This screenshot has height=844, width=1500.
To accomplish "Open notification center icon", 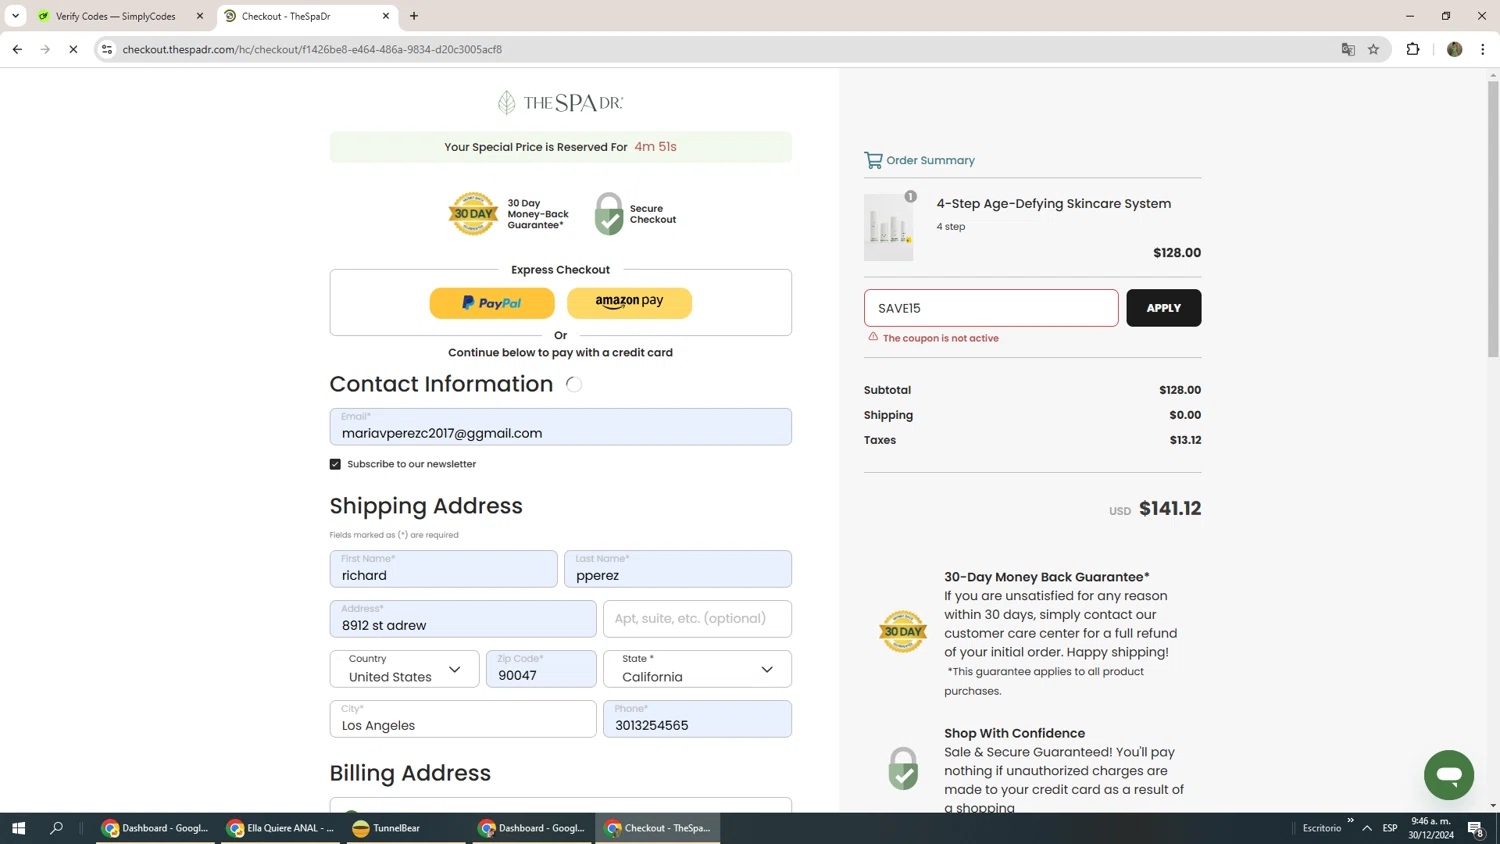I will coord(1476,828).
